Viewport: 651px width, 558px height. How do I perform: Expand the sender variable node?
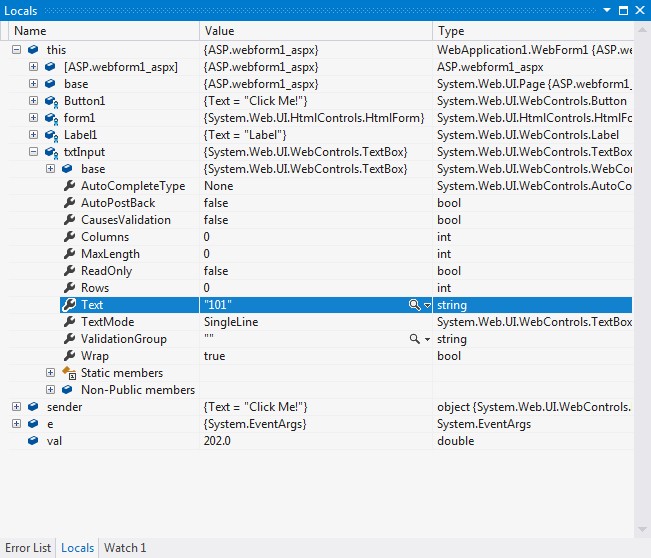16,407
